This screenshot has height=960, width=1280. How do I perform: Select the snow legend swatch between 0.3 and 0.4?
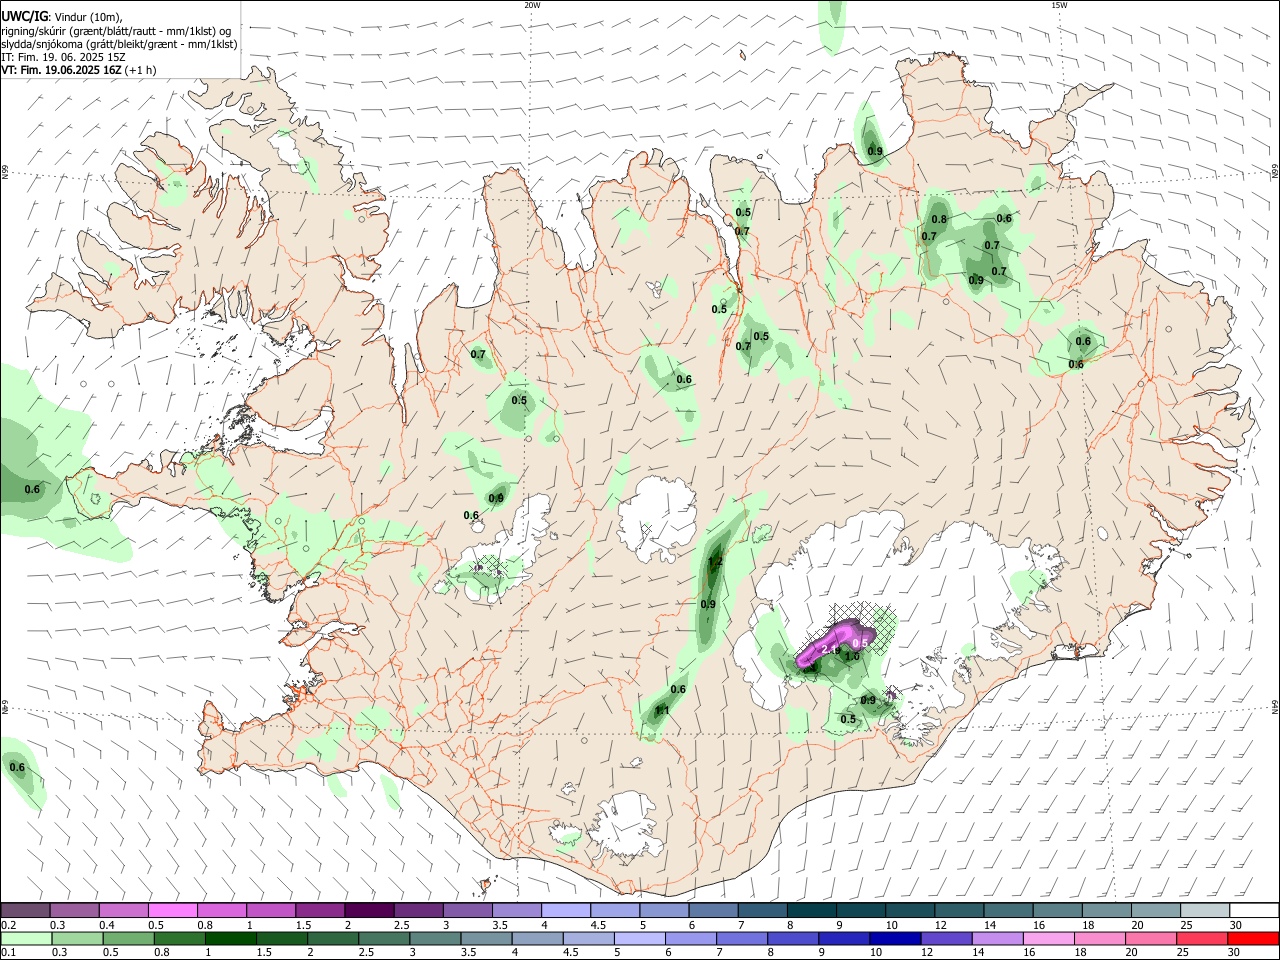74,910
